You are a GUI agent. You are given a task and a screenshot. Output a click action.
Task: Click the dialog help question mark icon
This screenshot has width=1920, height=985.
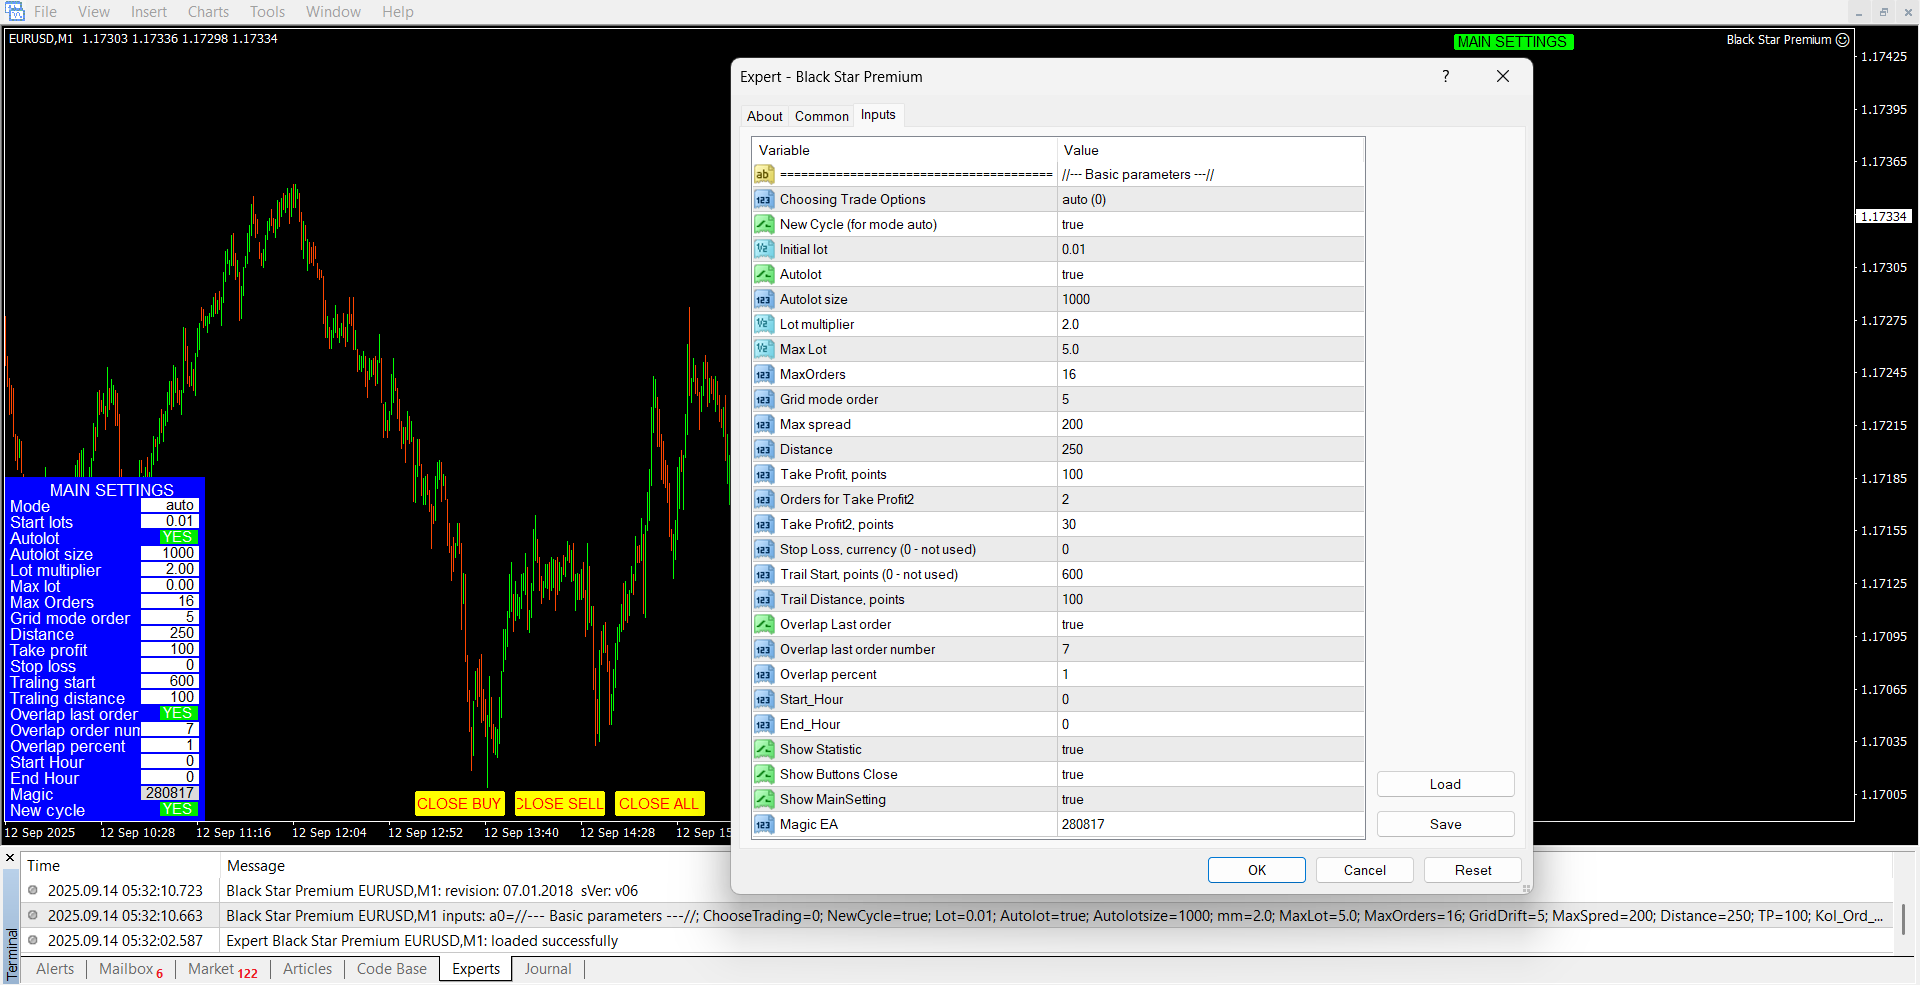(x=1445, y=77)
